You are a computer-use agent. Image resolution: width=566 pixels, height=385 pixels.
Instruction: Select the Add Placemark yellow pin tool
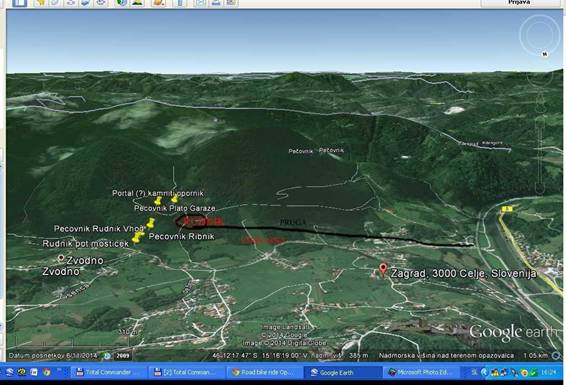click(40, 3)
